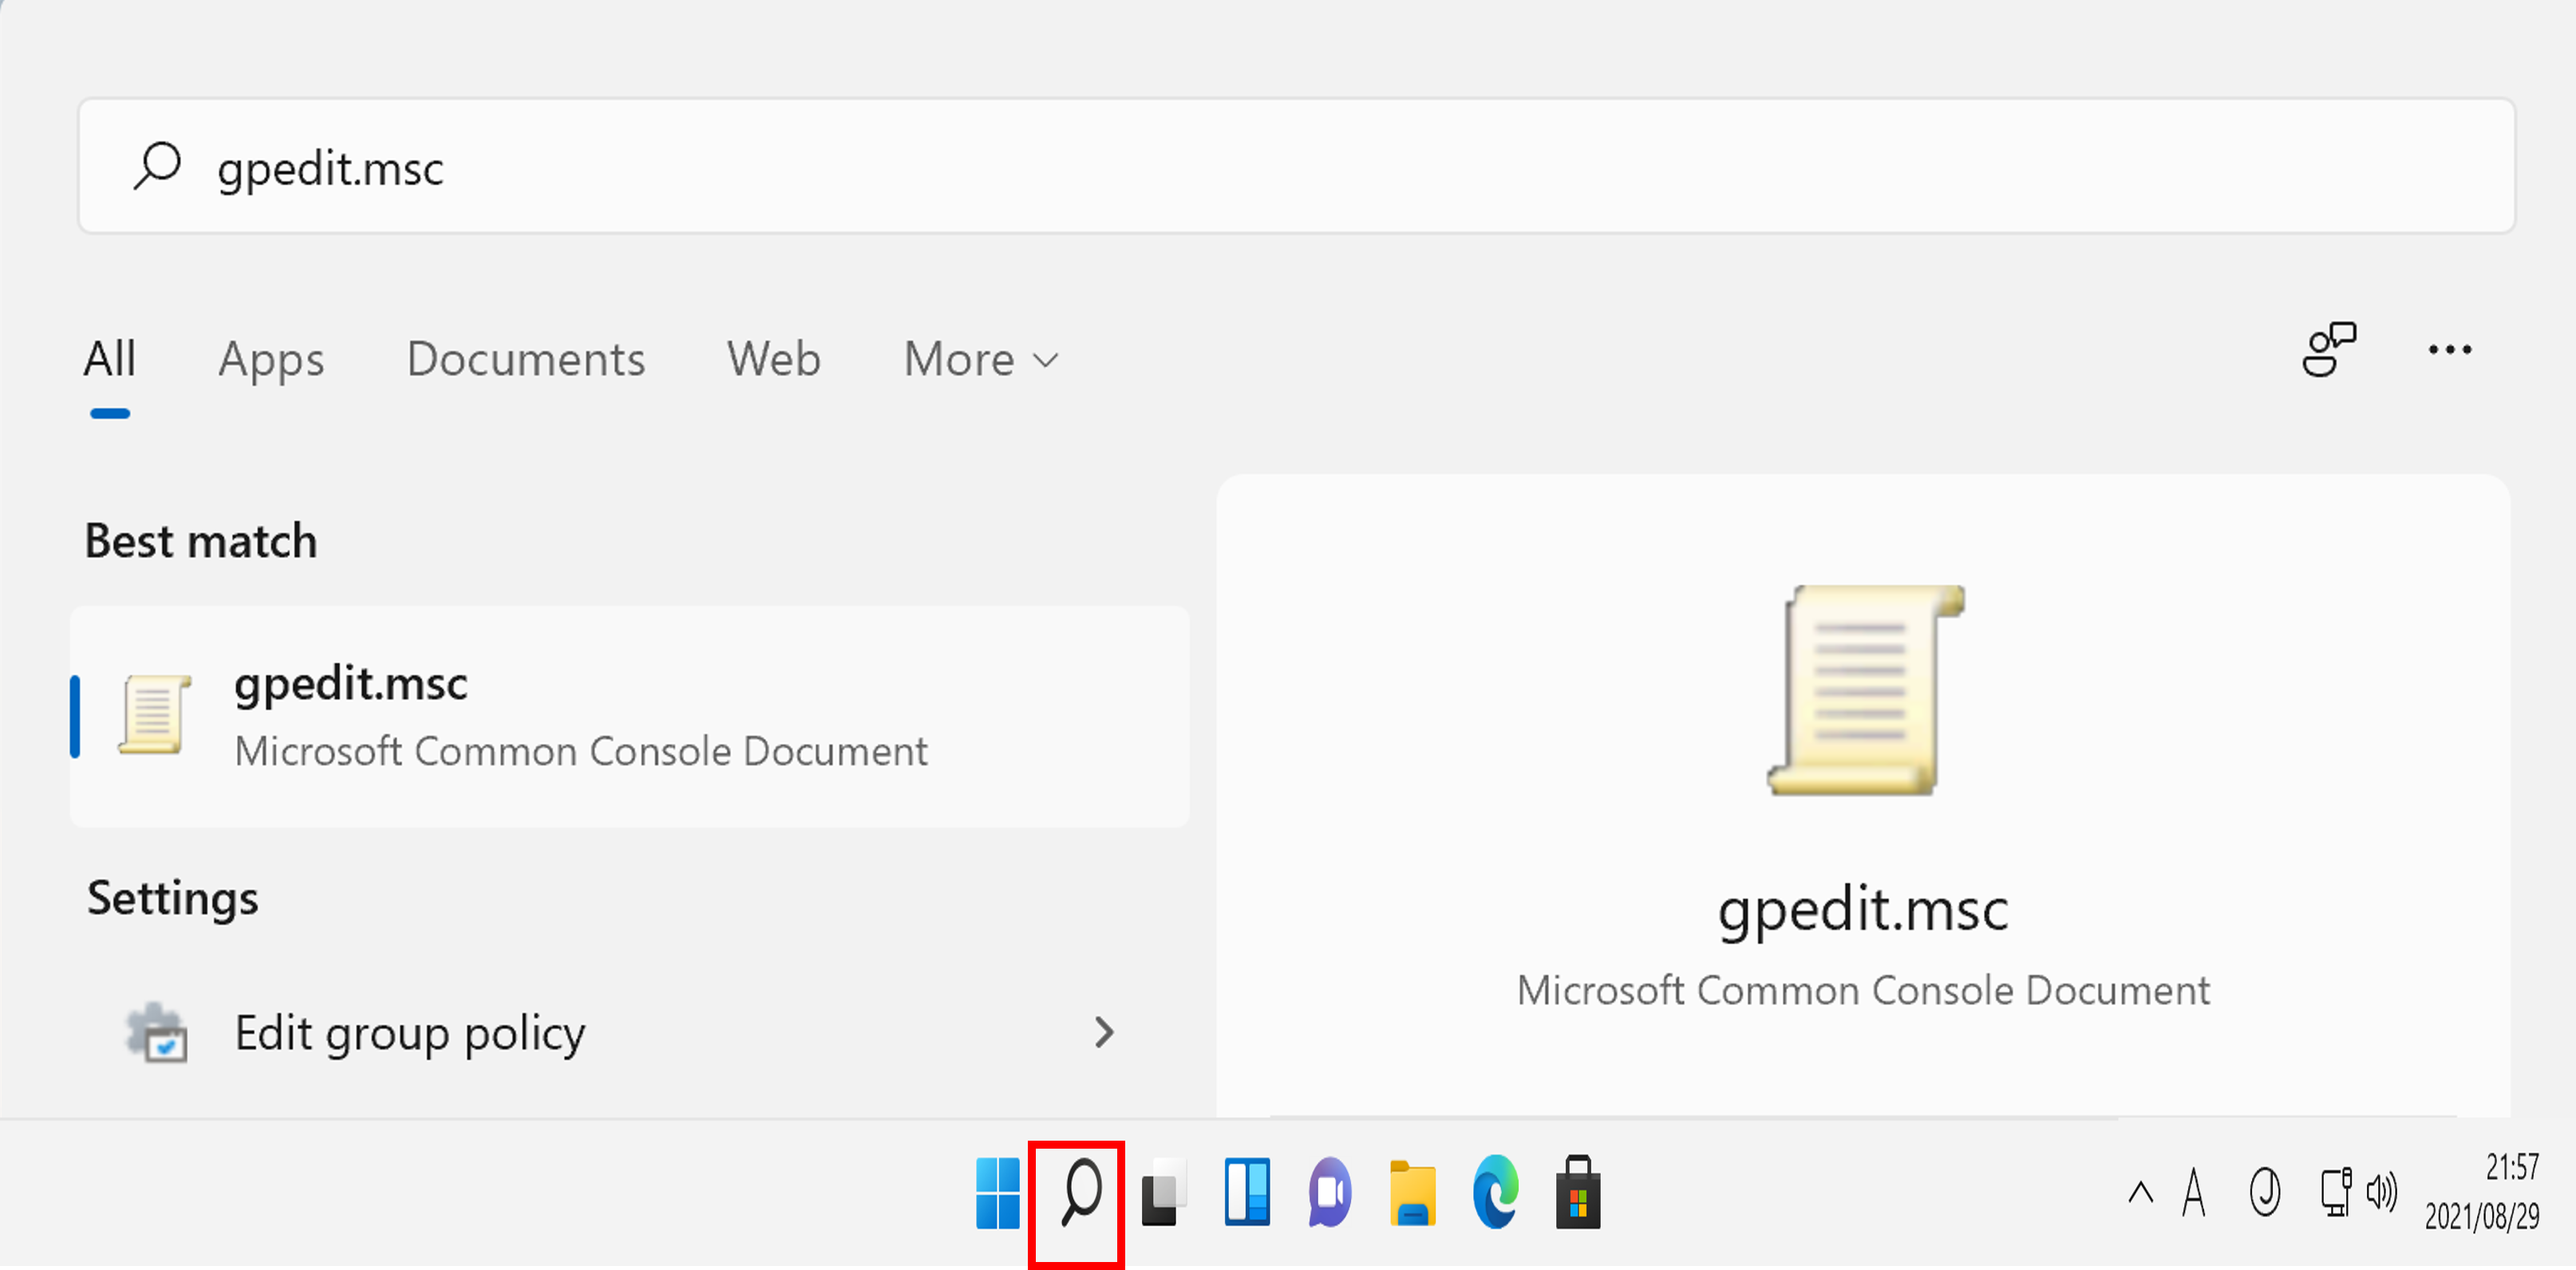Show hidden system tray icons
This screenshot has height=1270, width=2576.
pyautogui.click(x=2140, y=1192)
